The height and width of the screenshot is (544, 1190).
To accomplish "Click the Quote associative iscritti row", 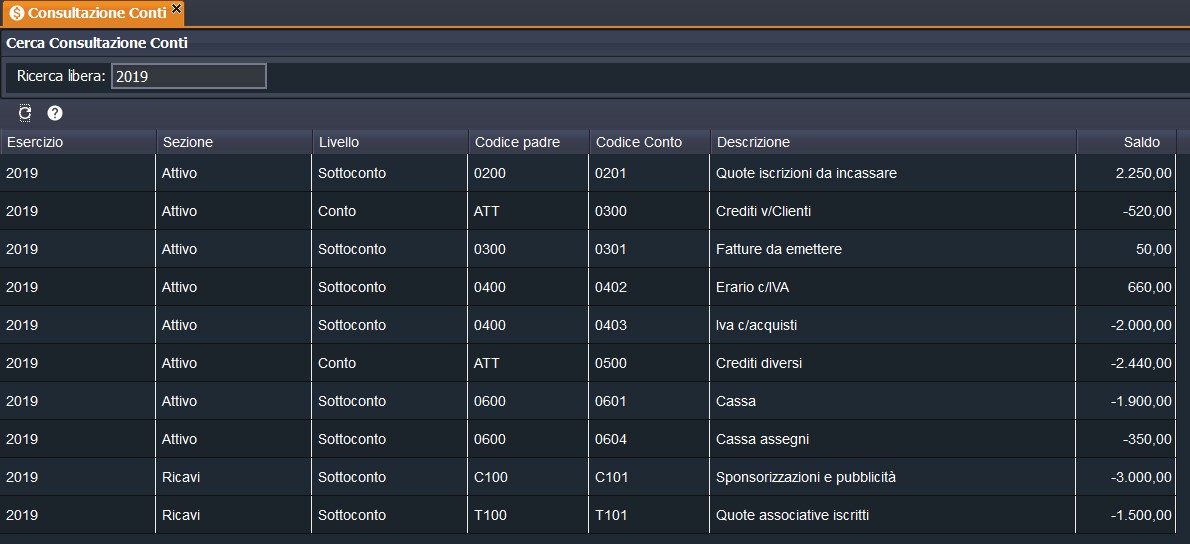I will click(x=792, y=515).
